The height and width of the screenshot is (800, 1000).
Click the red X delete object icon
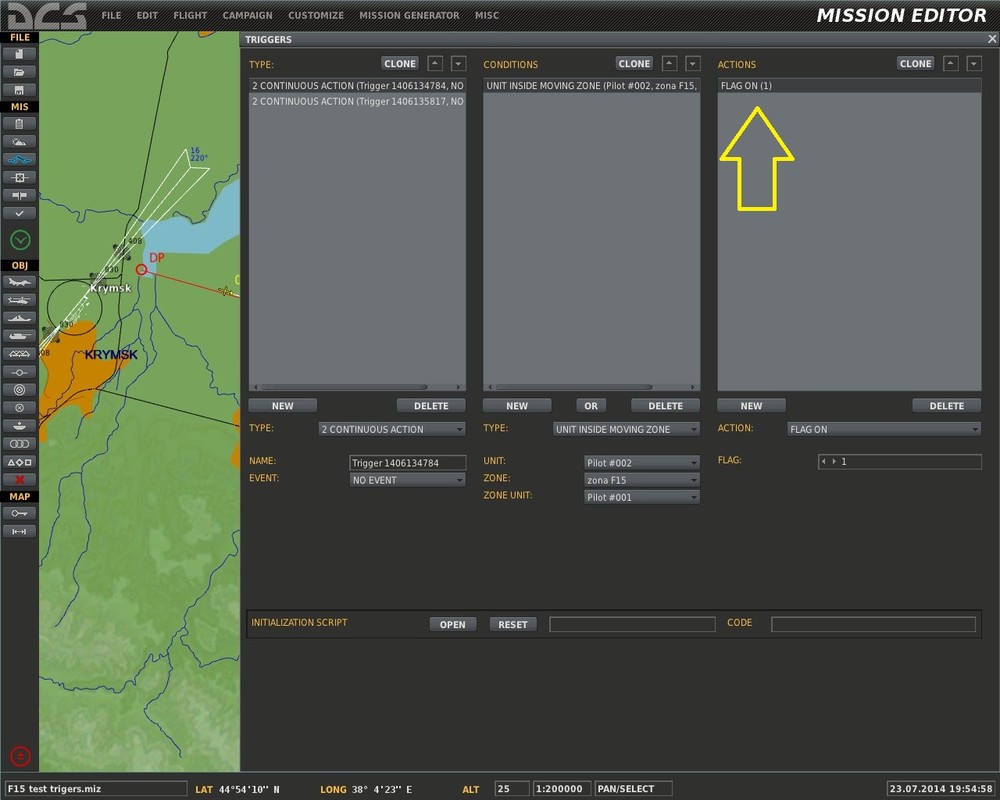click(x=20, y=480)
